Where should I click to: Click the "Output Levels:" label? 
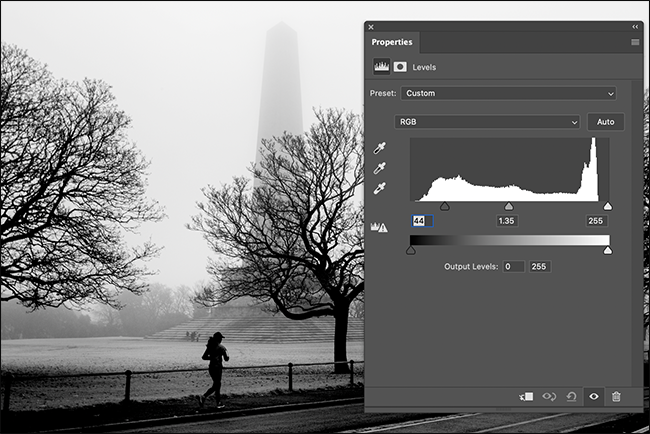pos(471,267)
